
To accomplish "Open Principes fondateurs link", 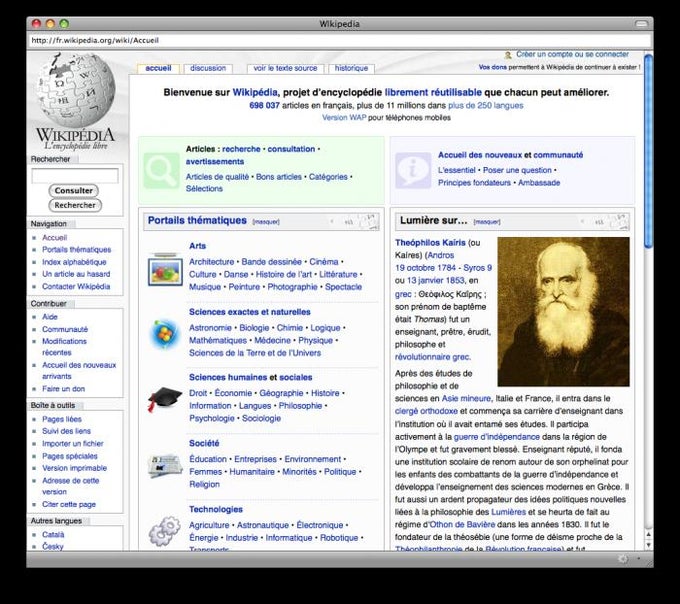I will pyautogui.click(x=474, y=183).
